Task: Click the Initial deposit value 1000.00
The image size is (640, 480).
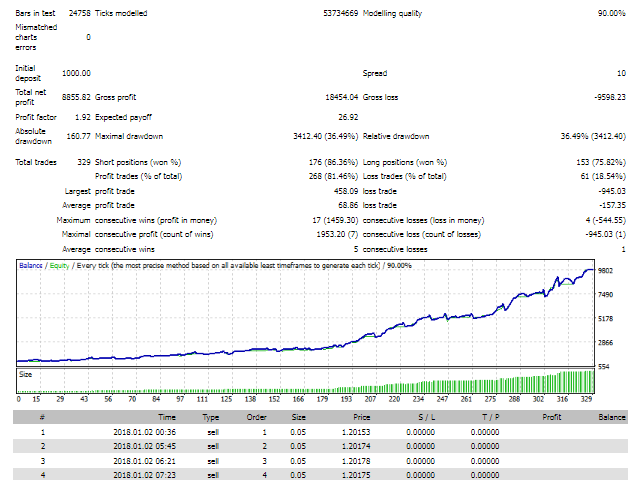Action: click(x=76, y=73)
